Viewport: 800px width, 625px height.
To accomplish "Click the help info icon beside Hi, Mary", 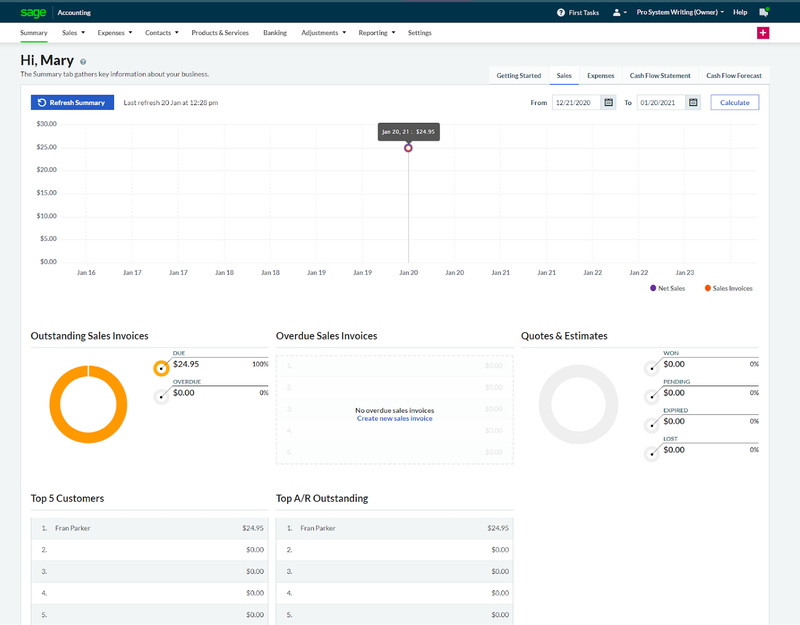I will point(83,62).
